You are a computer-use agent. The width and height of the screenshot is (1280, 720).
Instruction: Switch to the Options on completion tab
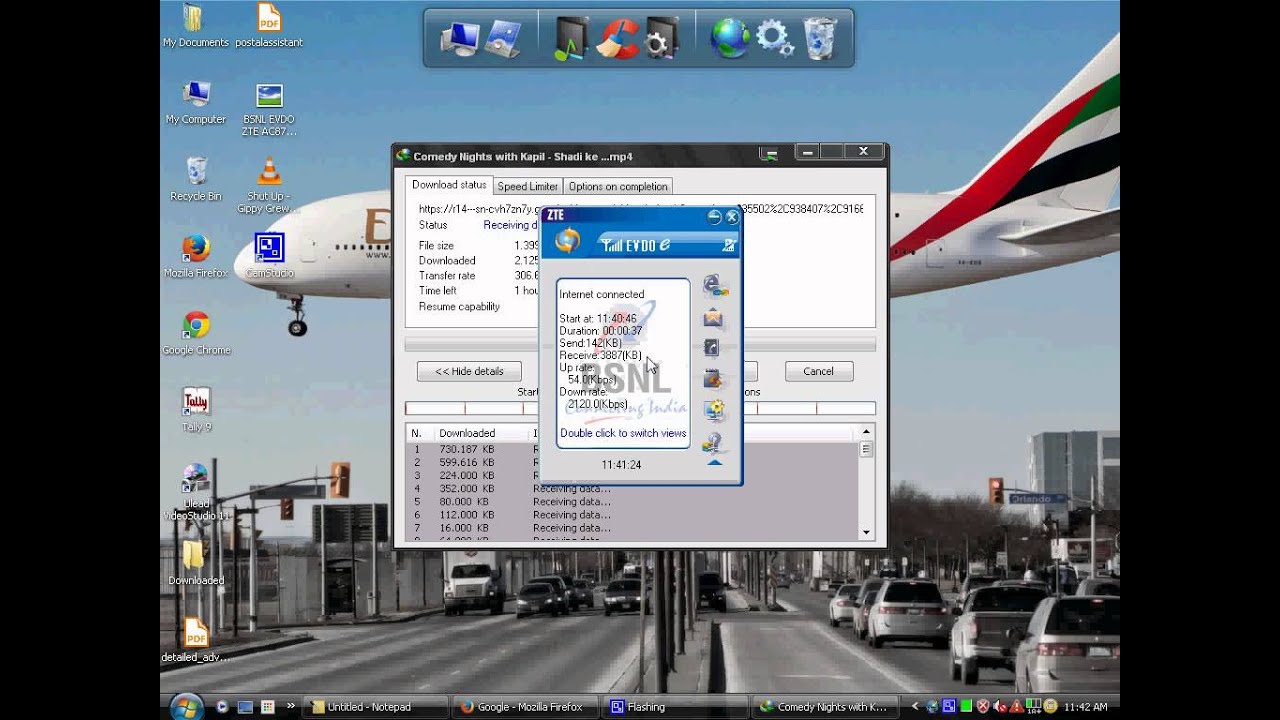[x=617, y=186]
